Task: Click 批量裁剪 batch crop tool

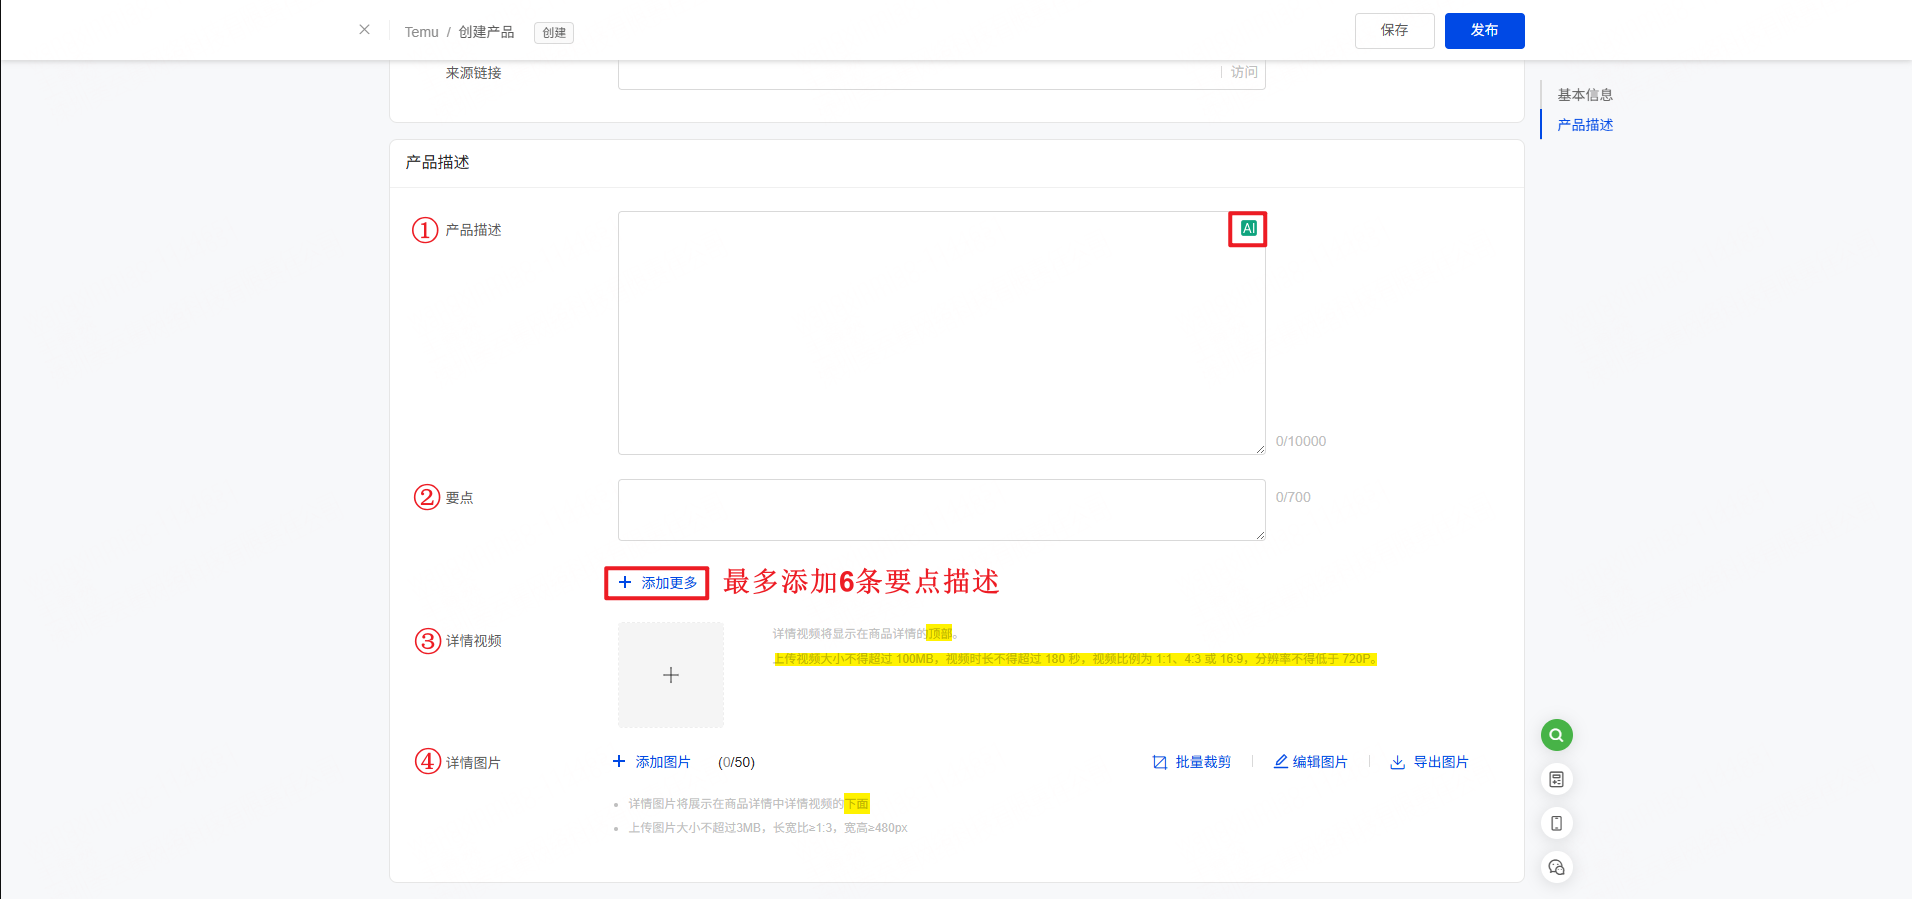Action: [x=1192, y=762]
